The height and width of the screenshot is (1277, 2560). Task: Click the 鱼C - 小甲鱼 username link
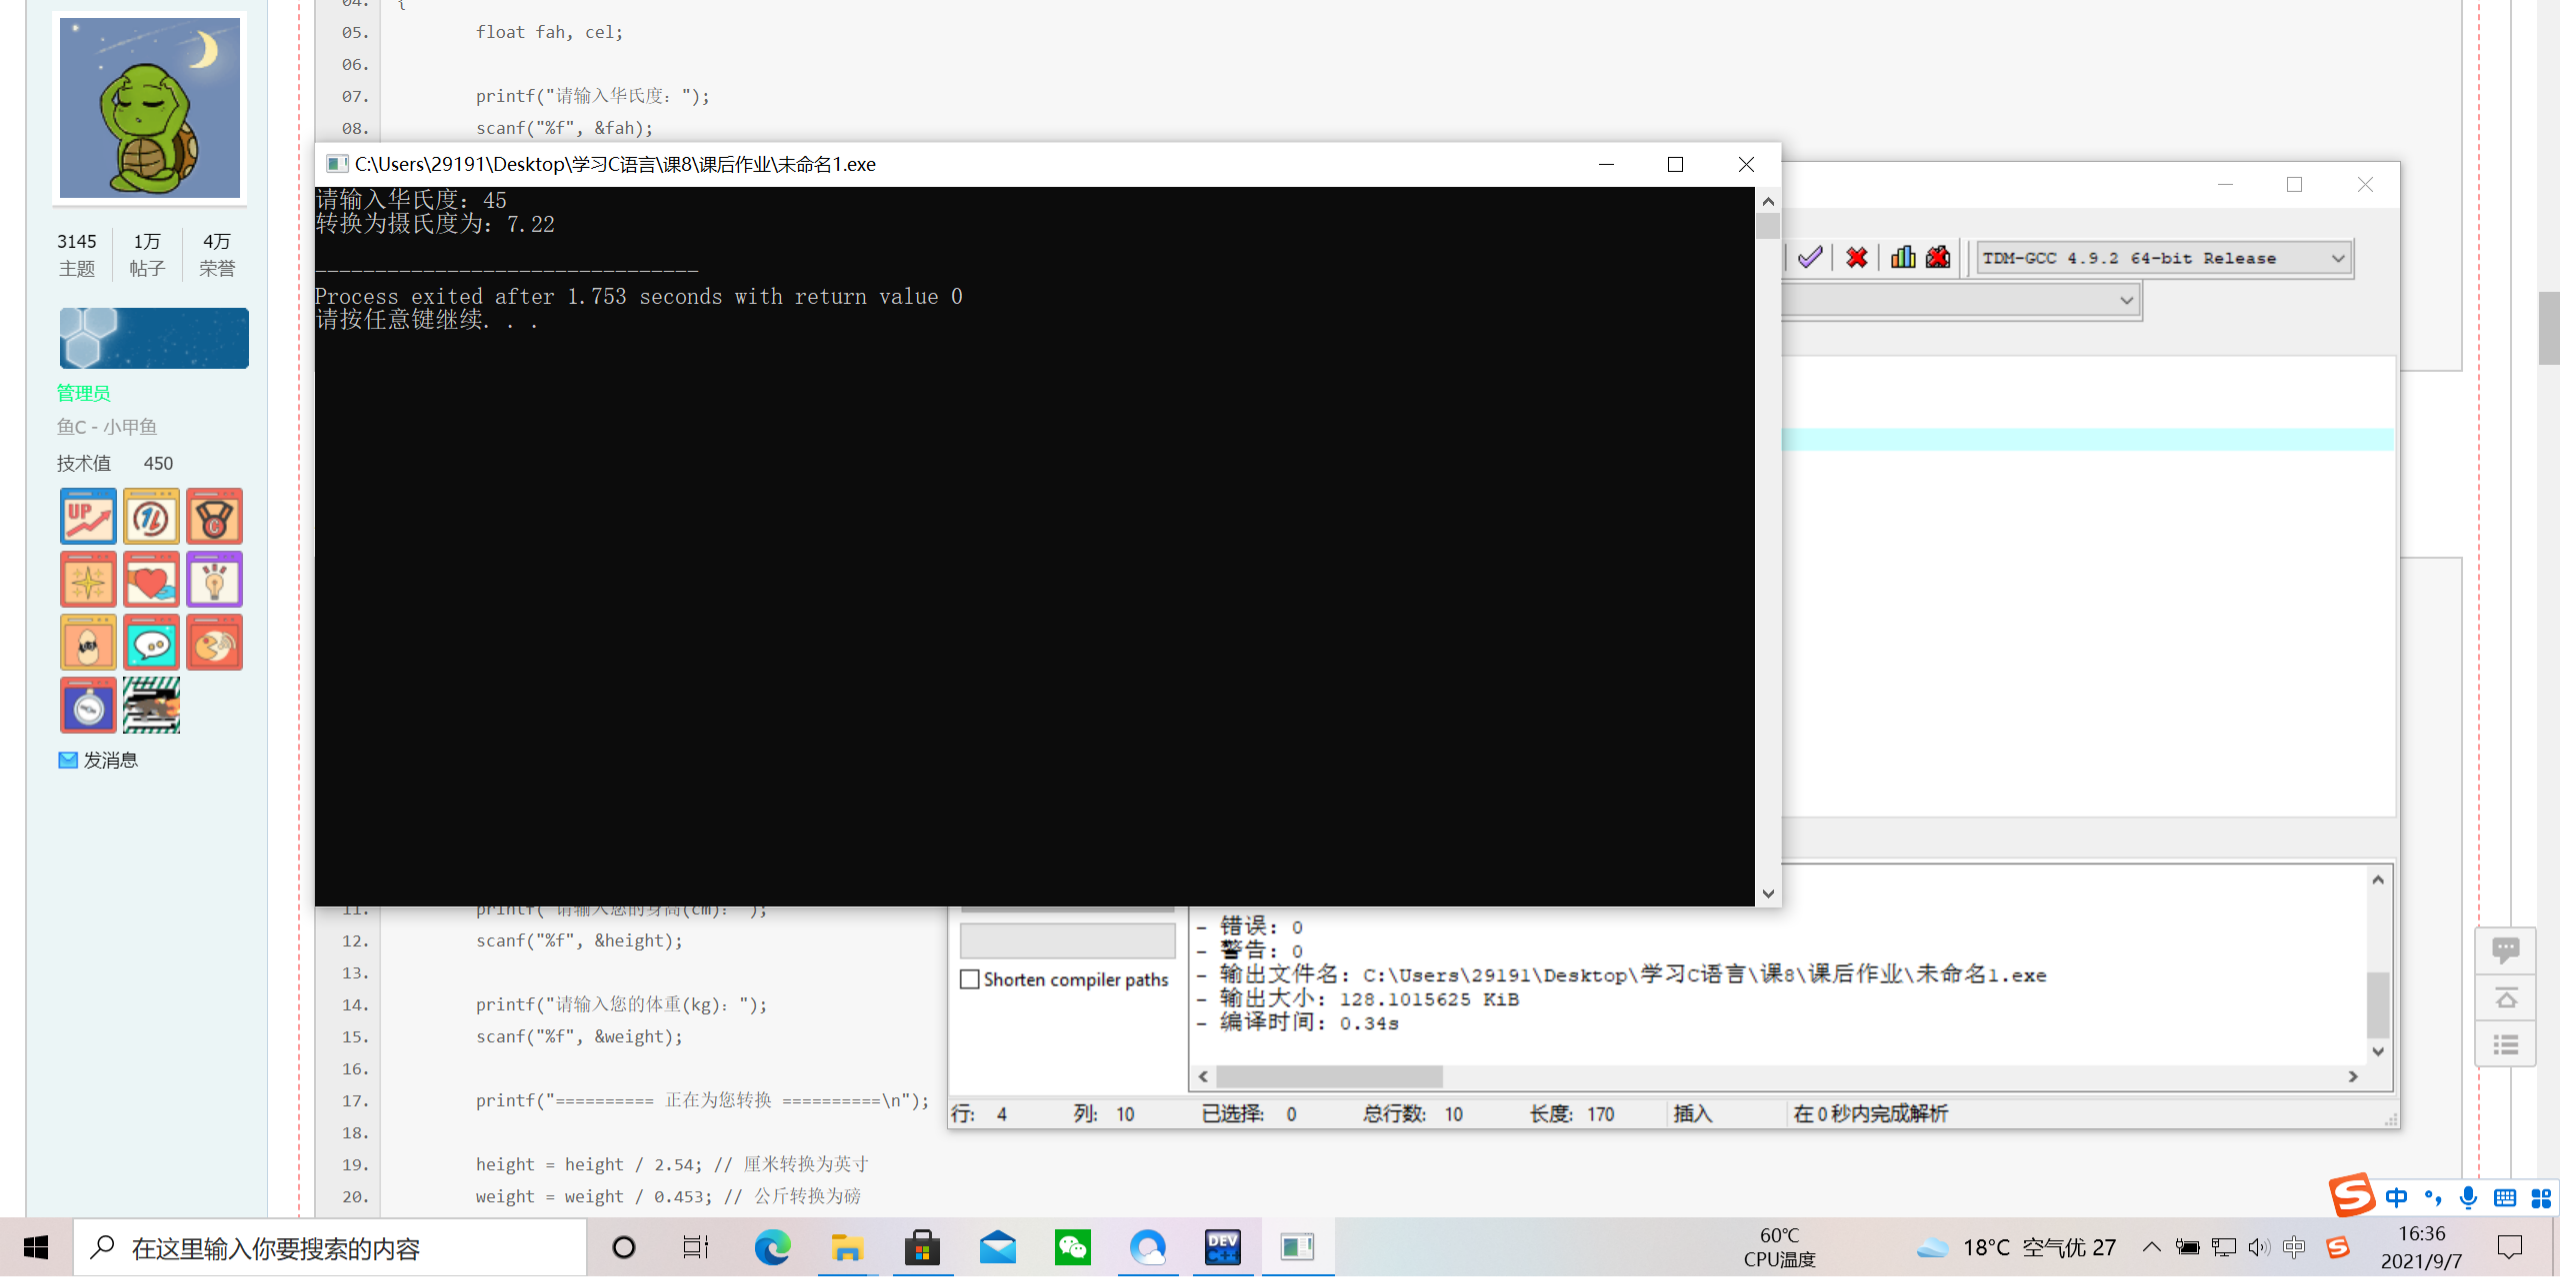pyautogui.click(x=107, y=427)
